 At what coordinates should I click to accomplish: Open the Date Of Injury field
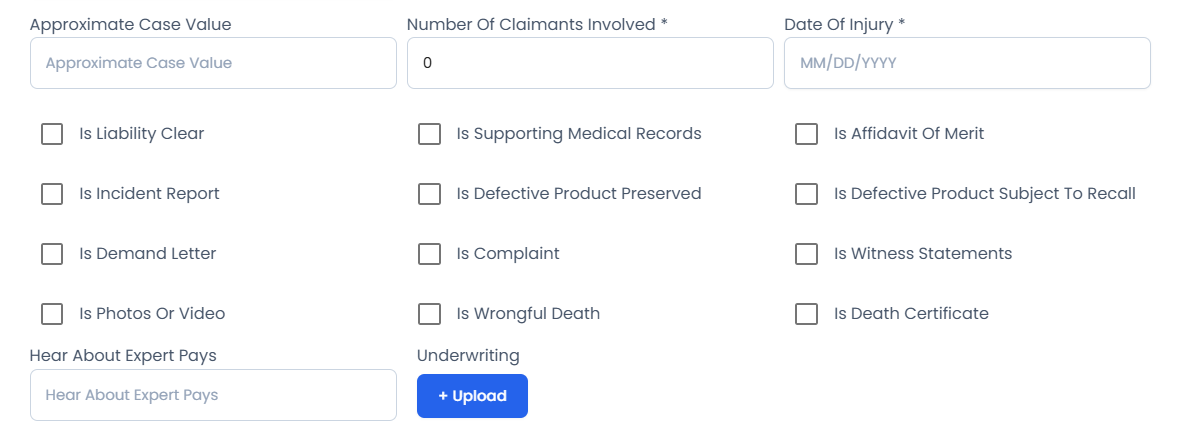click(x=967, y=63)
